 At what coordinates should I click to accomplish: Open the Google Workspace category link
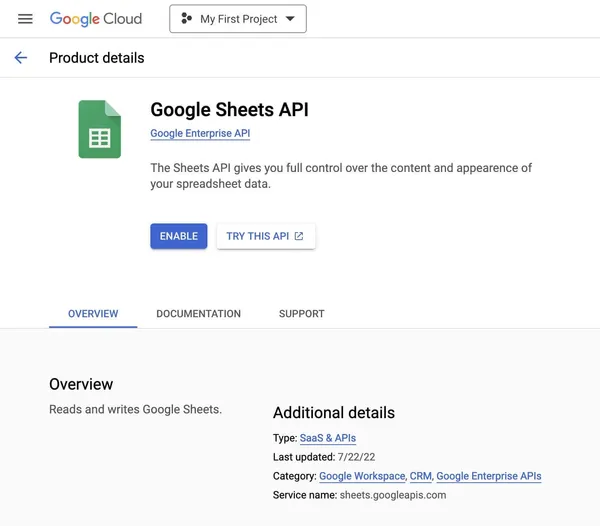362,476
